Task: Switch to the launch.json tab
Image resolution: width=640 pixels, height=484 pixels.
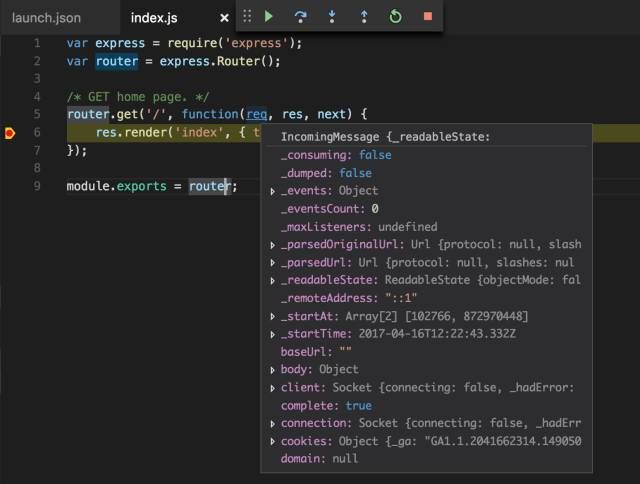Action: pyautogui.click(x=46, y=18)
